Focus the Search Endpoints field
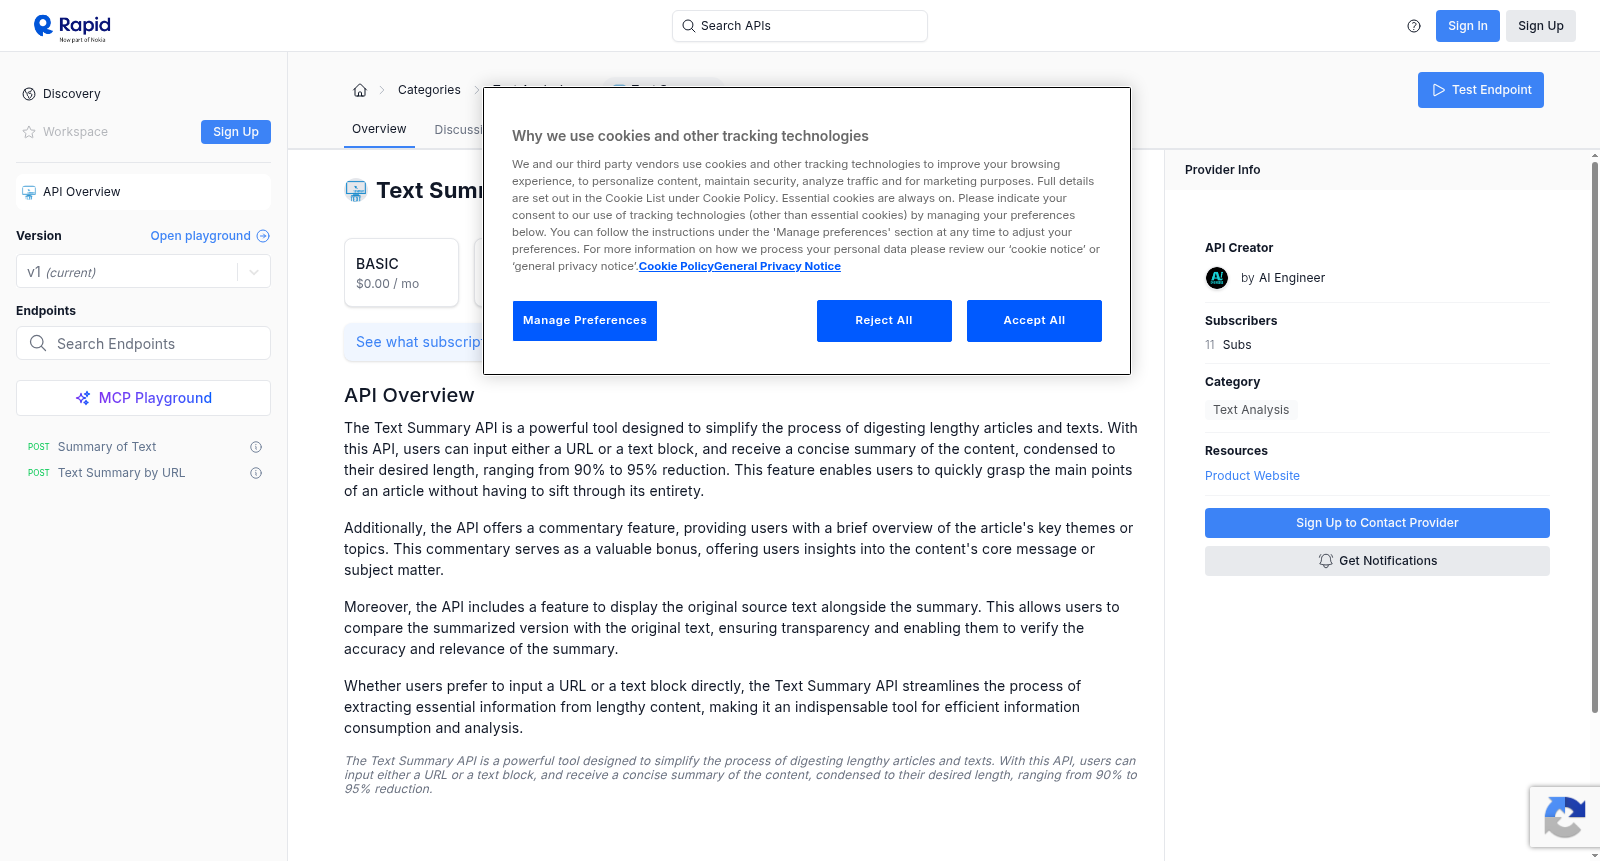1600x861 pixels. (x=143, y=343)
